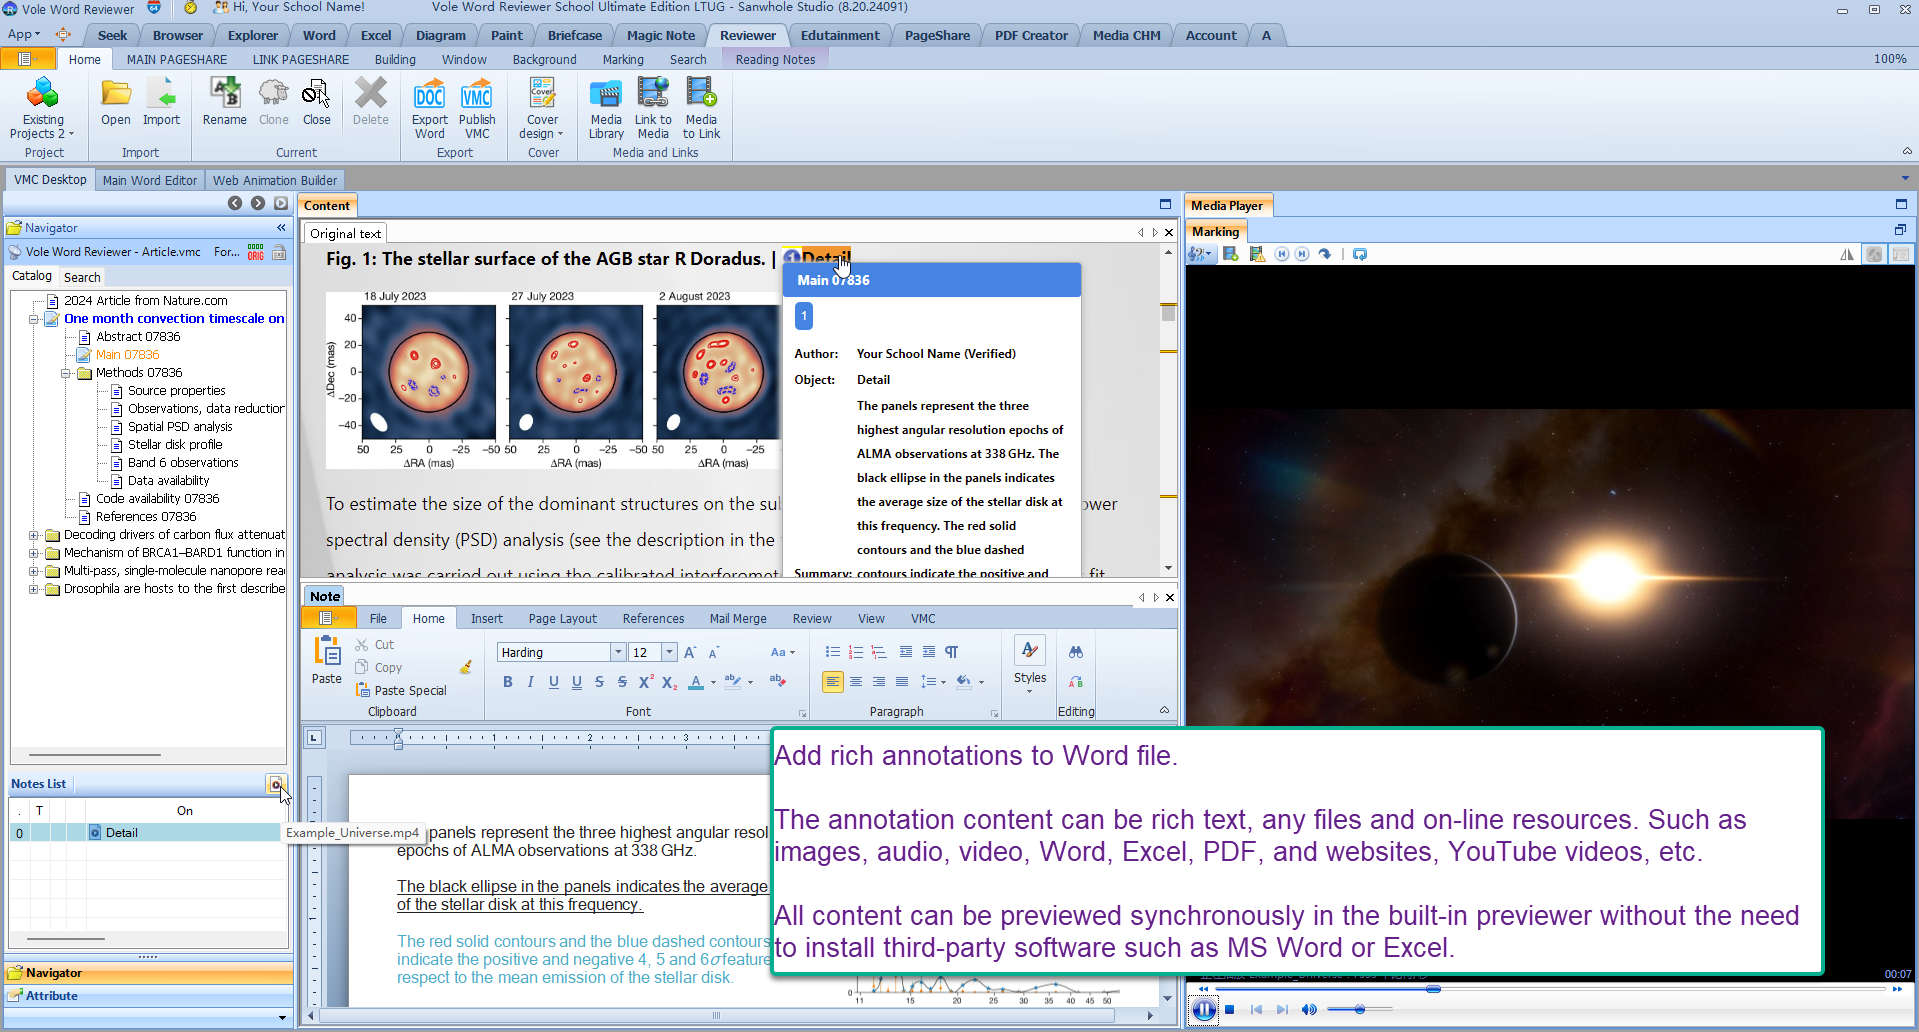Image resolution: width=1919 pixels, height=1032 pixels.
Task: Collapse the Methods 07836 tree folder
Action: coord(66,373)
